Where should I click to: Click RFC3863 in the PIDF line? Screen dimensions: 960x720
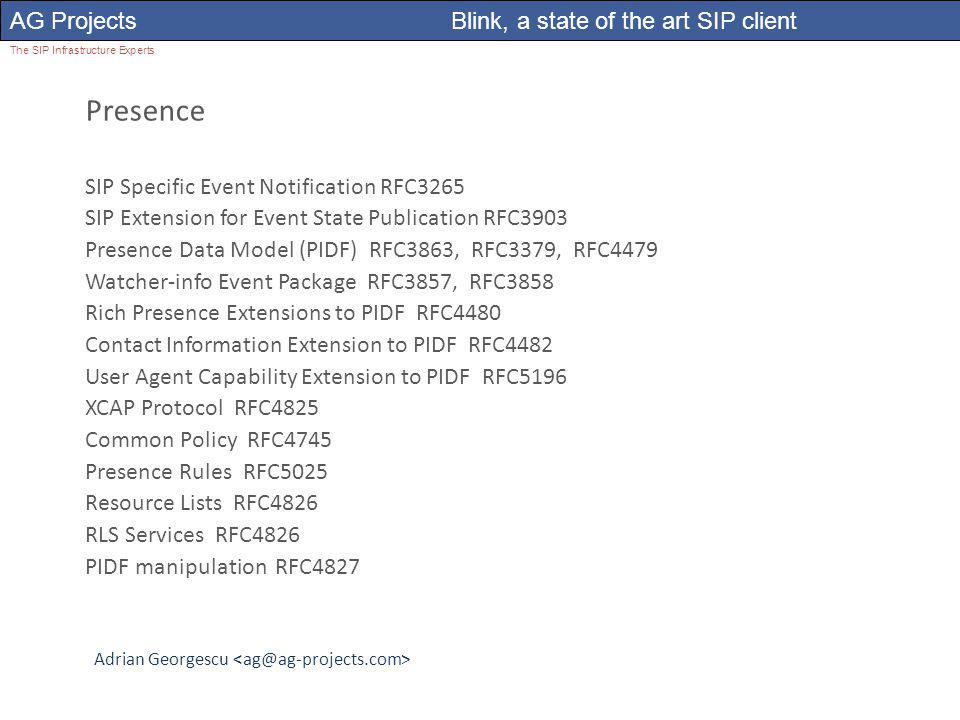click(x=411, y=250)
